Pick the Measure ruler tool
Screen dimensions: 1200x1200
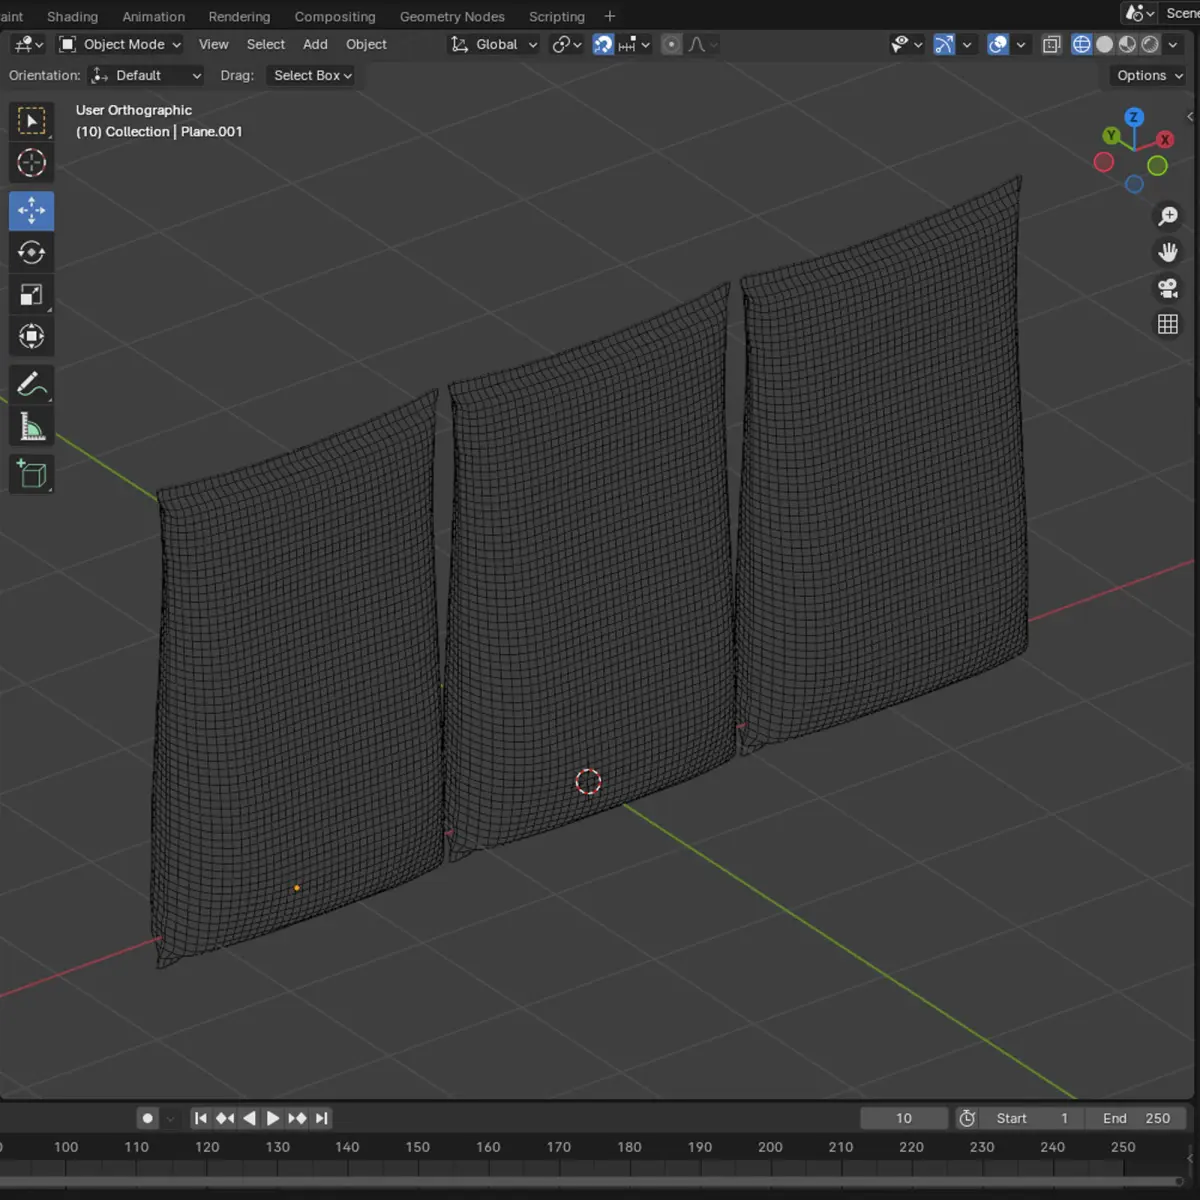pyautogui.click(x=32, y=427)
